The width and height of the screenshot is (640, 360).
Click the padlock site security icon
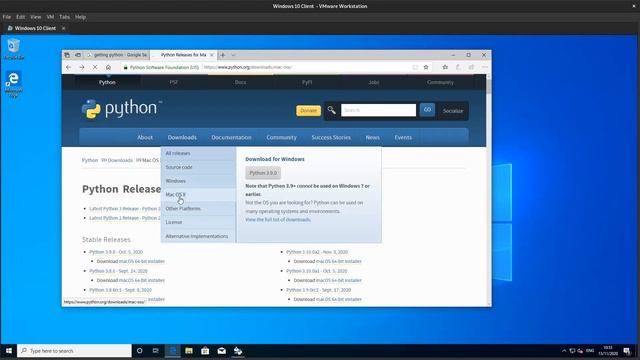(x=126, y=67)
